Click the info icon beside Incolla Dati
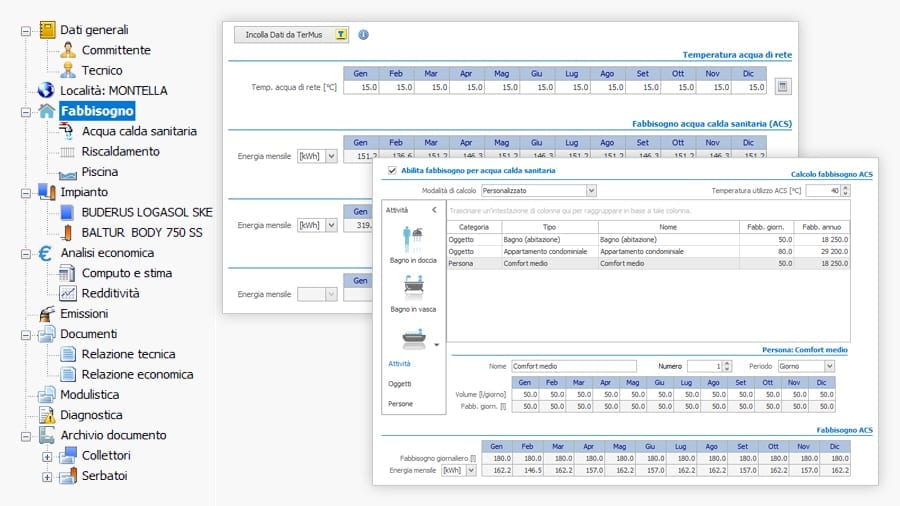Image resolution: width=900 pixels, height=506 pixels. tap(363, 34)
